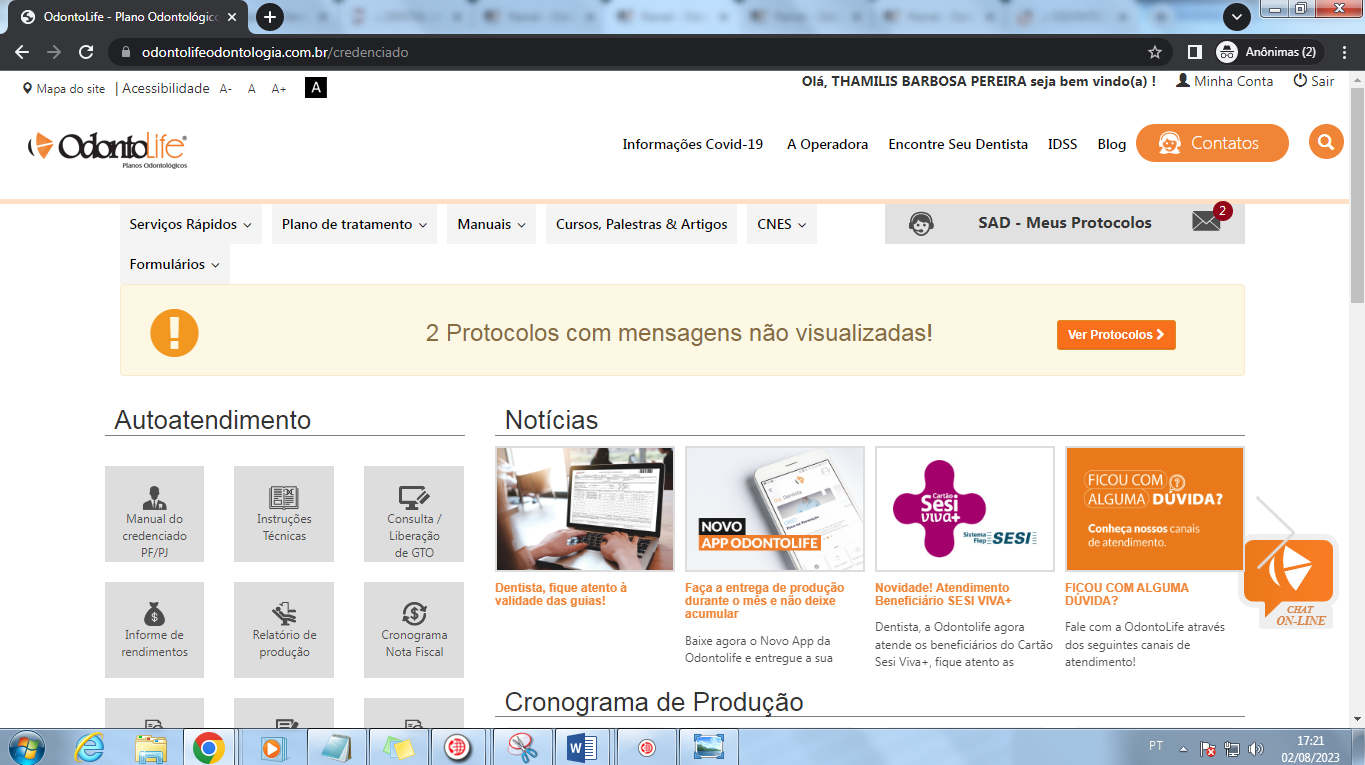1365x765 pixels.
Task: Open the Cronograma Nota Fiscal tile
Action: (414, 630)
